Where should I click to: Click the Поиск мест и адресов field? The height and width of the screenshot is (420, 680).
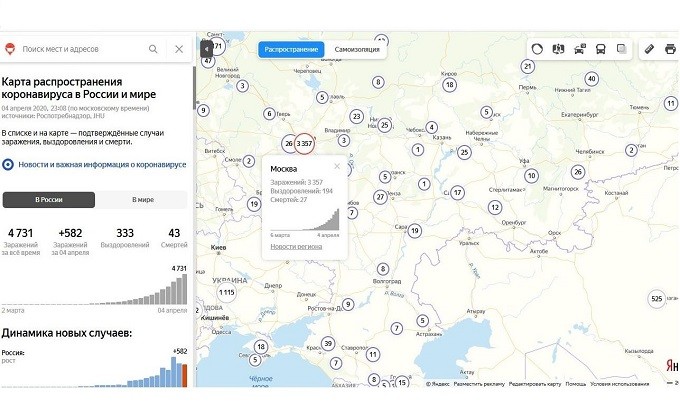click(x=80, y=49)
